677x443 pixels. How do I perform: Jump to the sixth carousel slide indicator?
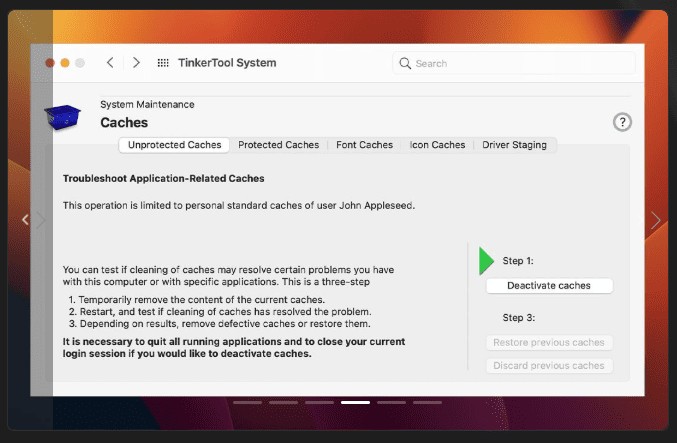click(427, 402)
